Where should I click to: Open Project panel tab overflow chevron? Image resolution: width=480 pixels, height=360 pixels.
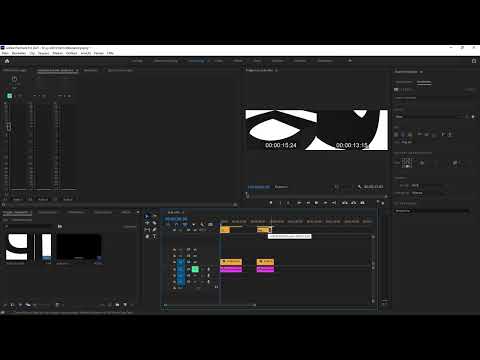click(x=137, y=212)
